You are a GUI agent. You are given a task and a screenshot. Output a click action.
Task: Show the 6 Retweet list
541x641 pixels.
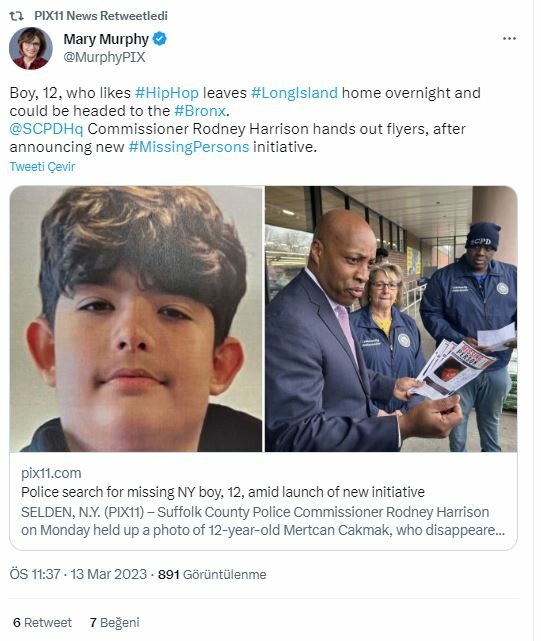click(42, 623)
